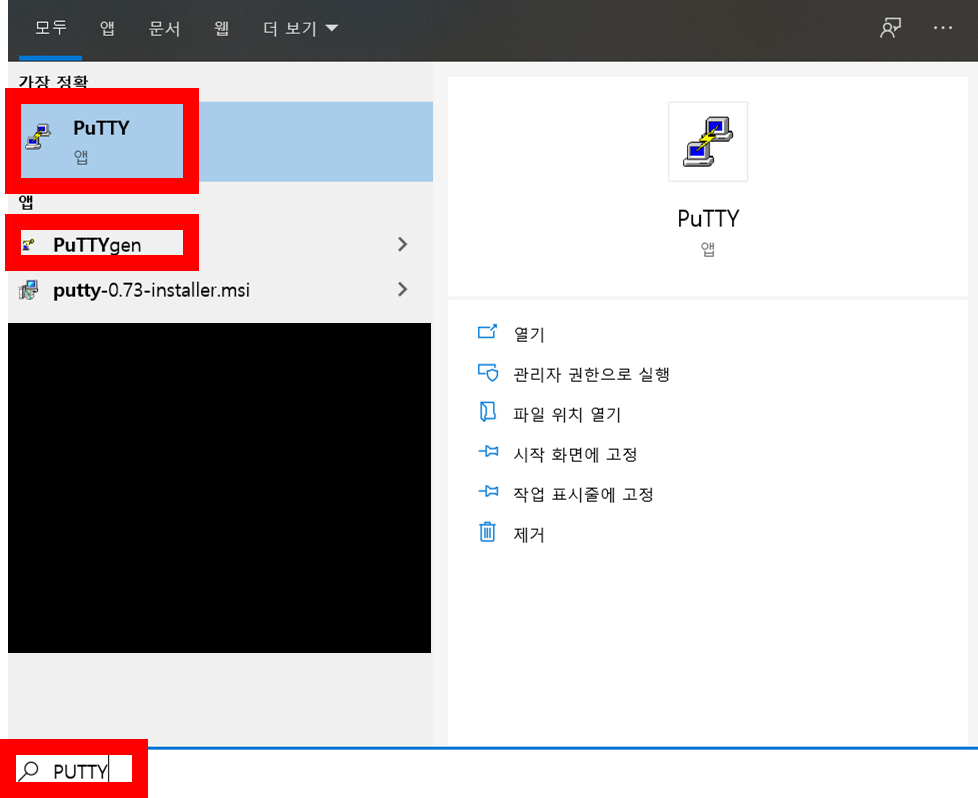Click 열기 to open PuTTY

point(529,334)
